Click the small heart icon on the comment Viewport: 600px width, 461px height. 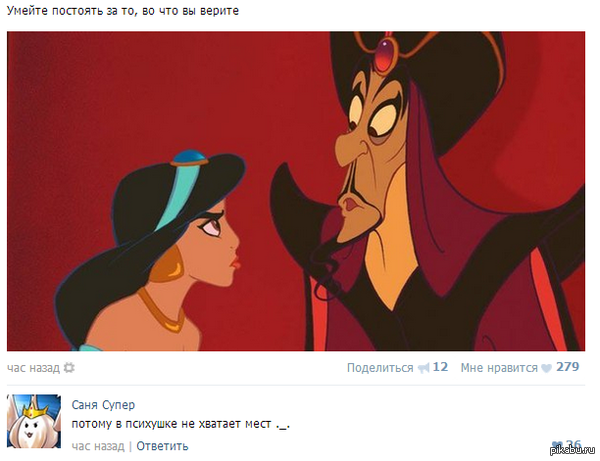[x=557, y=445]
